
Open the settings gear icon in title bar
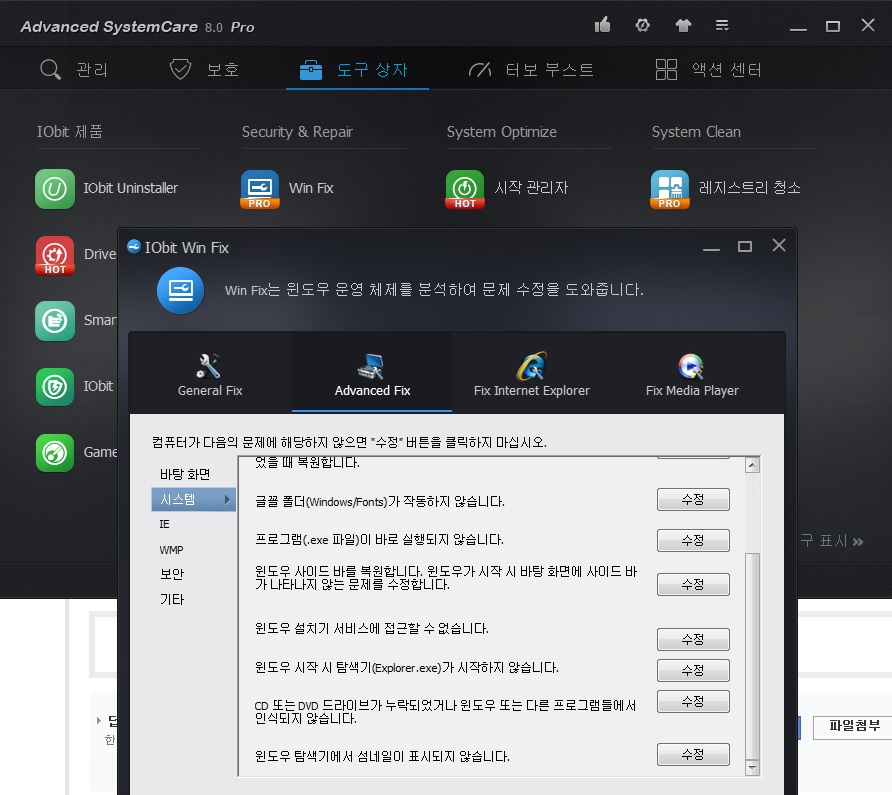(x=643, y=25)
